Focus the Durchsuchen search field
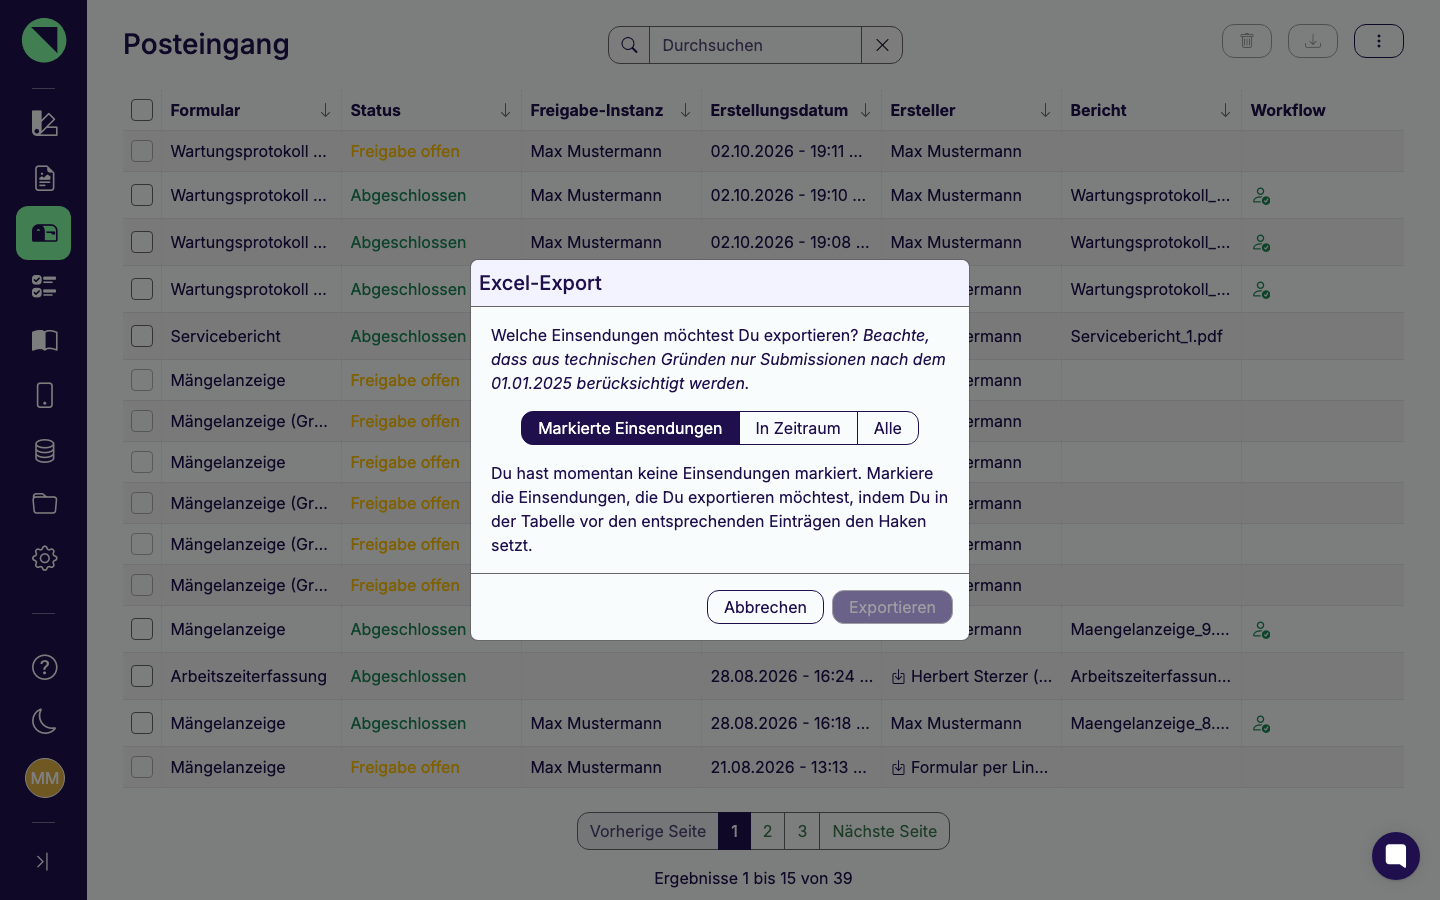This screenshot has width=1440, height=900. point(756,45)
